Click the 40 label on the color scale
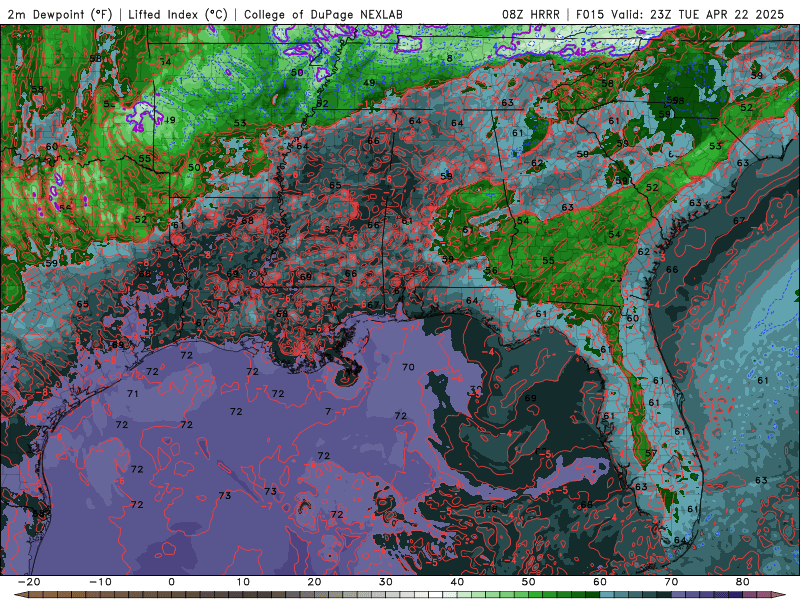The width and height of the screenshot is (800, 600). (457, 582)
